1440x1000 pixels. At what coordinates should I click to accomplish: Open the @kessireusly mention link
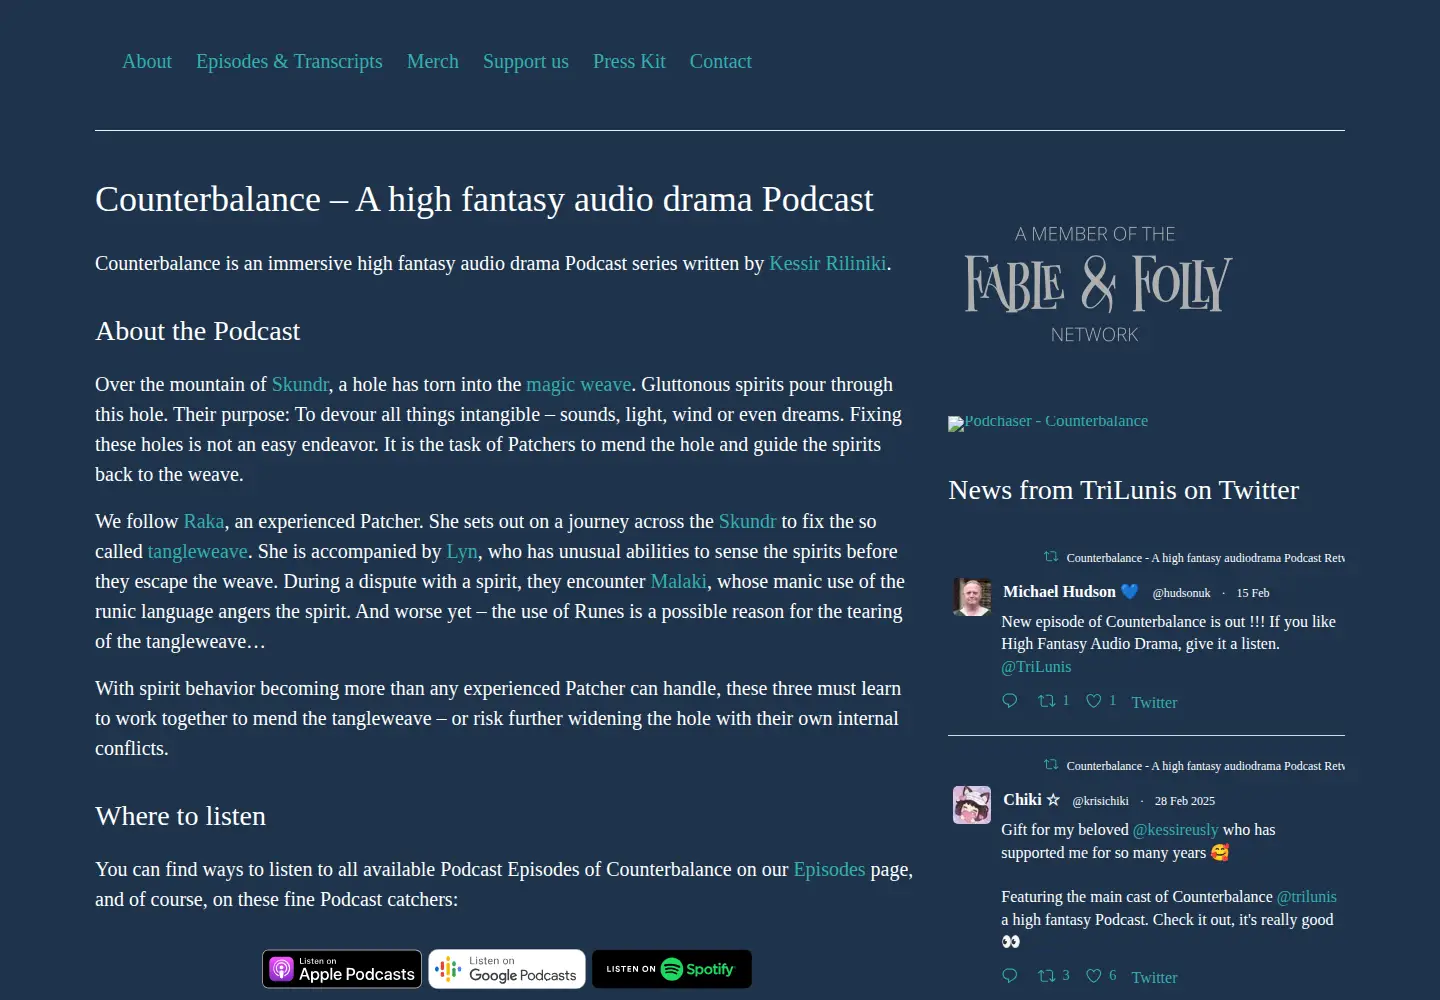click(x=1175, y=830)
